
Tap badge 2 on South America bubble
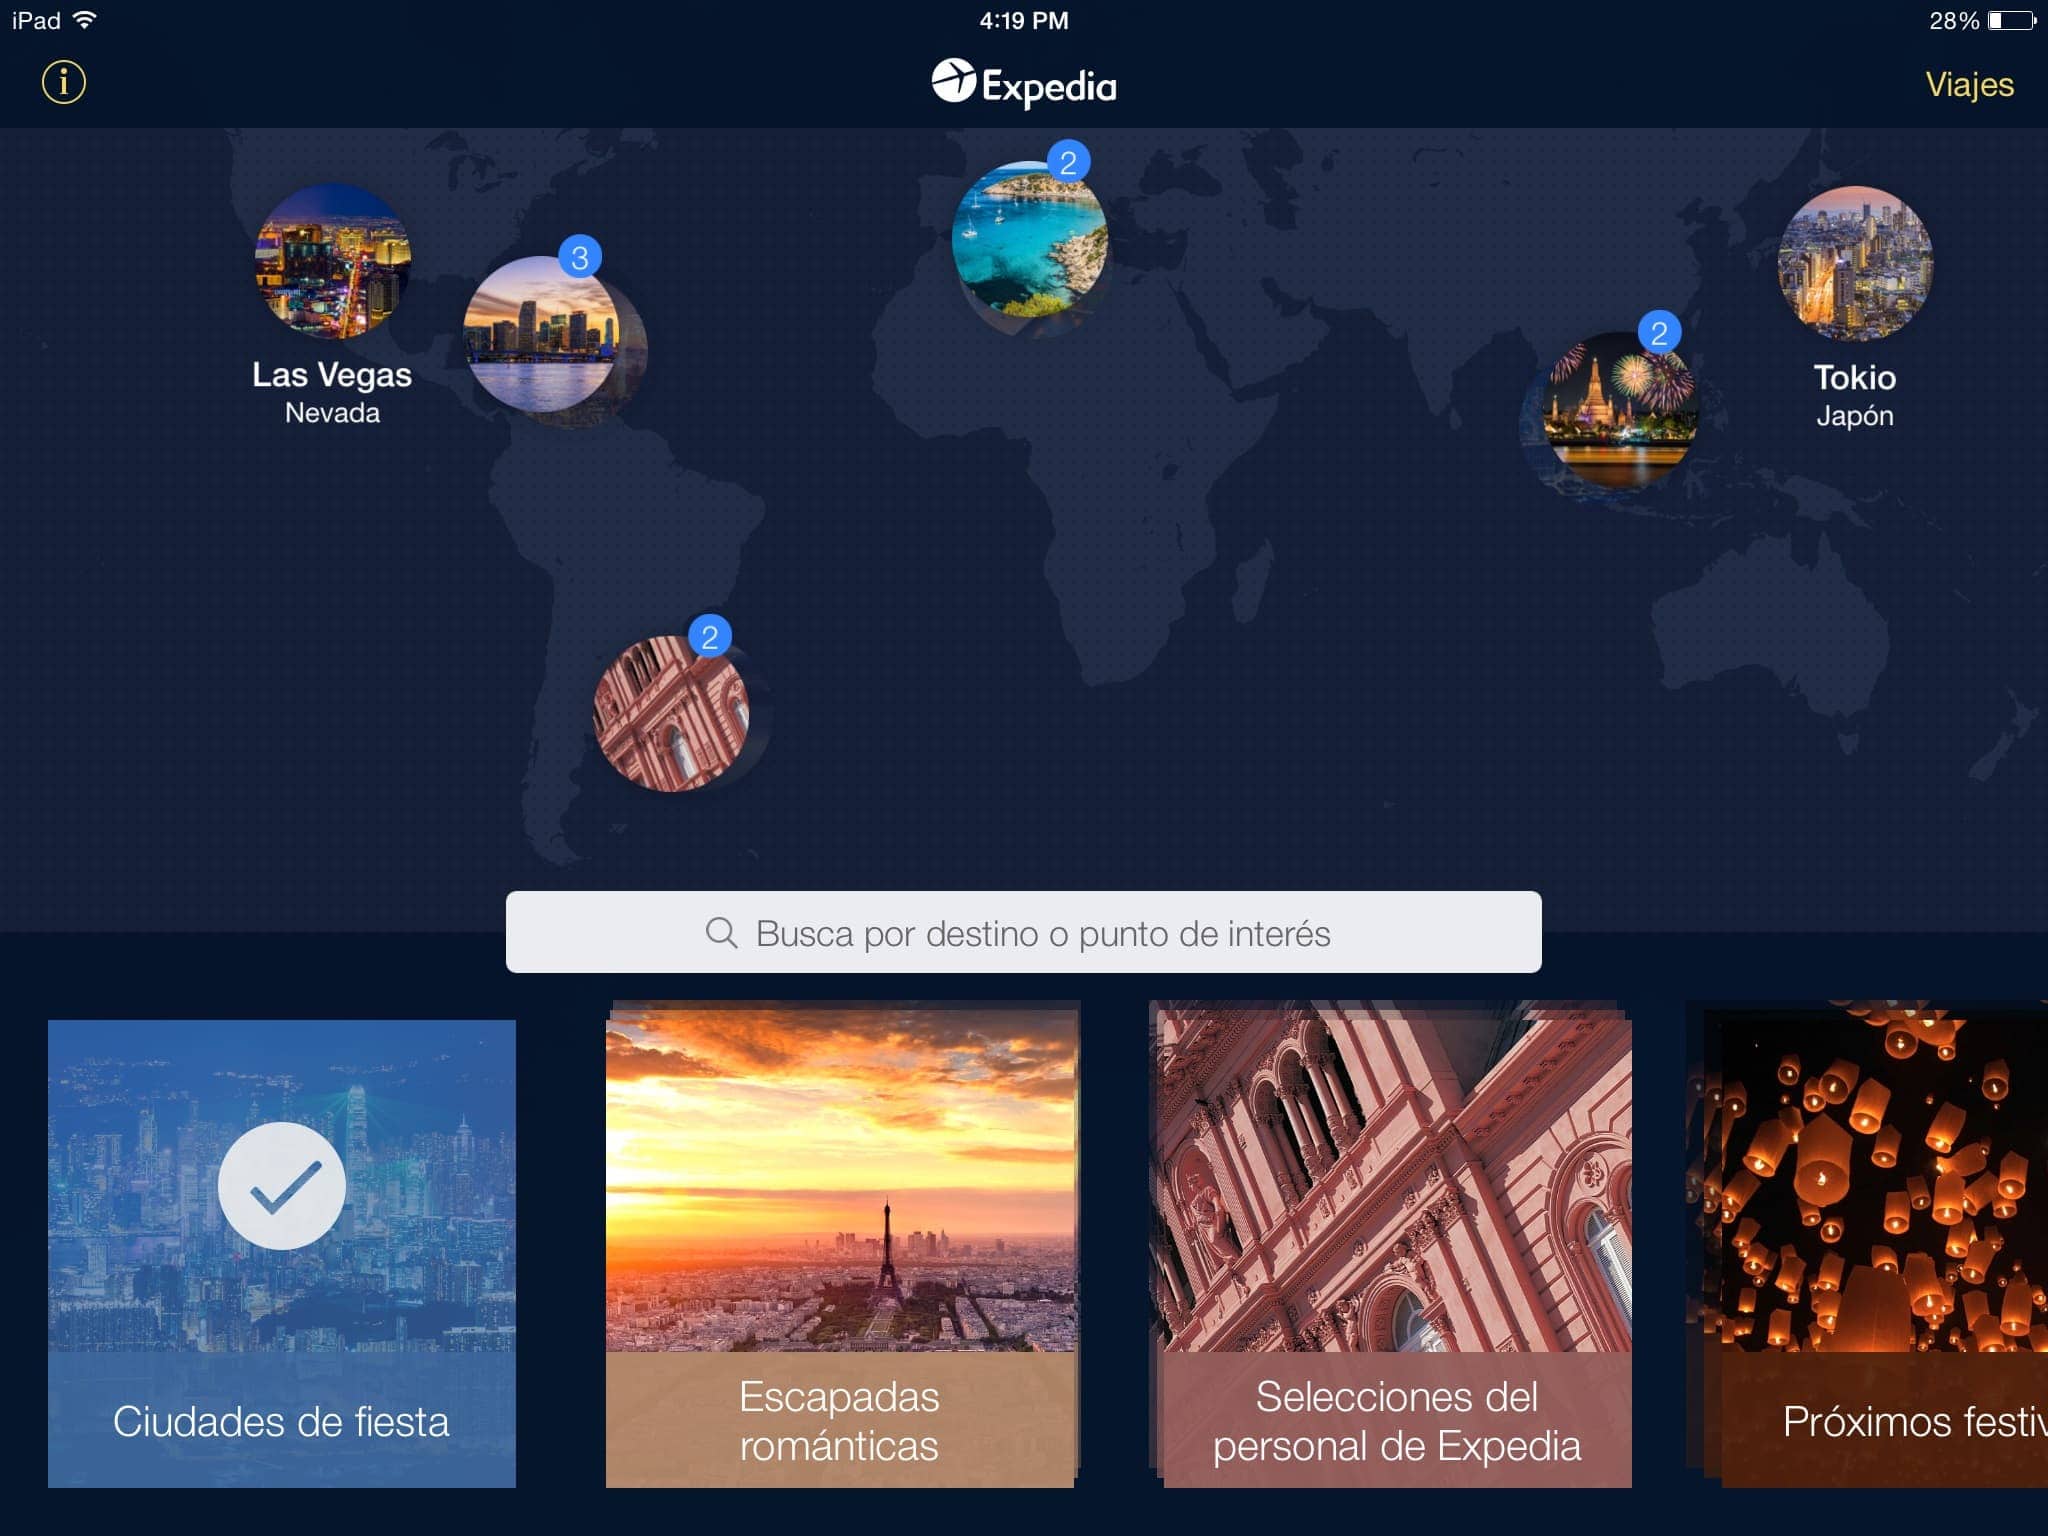click(710, 636)
